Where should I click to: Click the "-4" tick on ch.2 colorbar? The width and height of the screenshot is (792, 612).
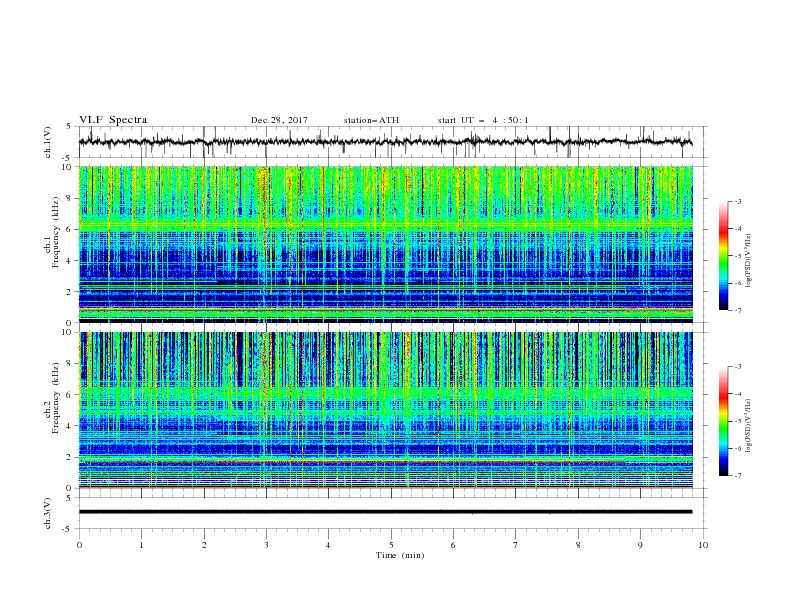click(x=737, y=394)
